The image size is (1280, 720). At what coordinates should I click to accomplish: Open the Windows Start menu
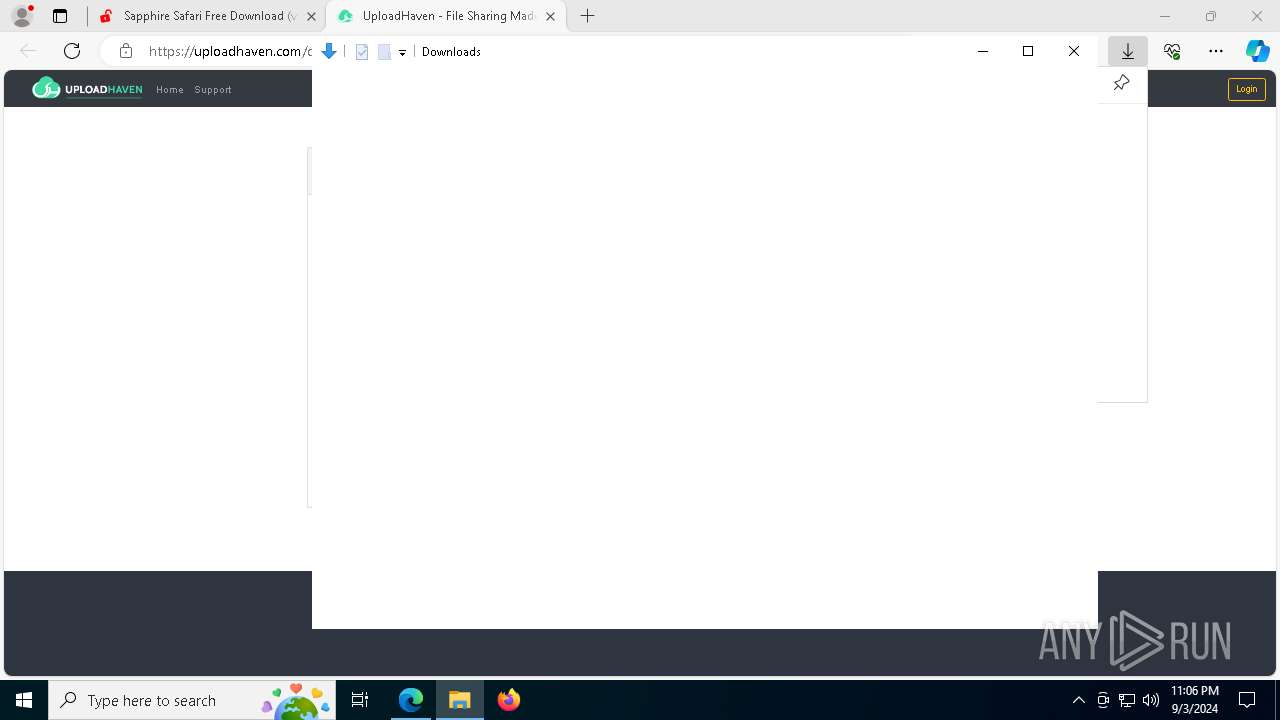tap(24, 700)
